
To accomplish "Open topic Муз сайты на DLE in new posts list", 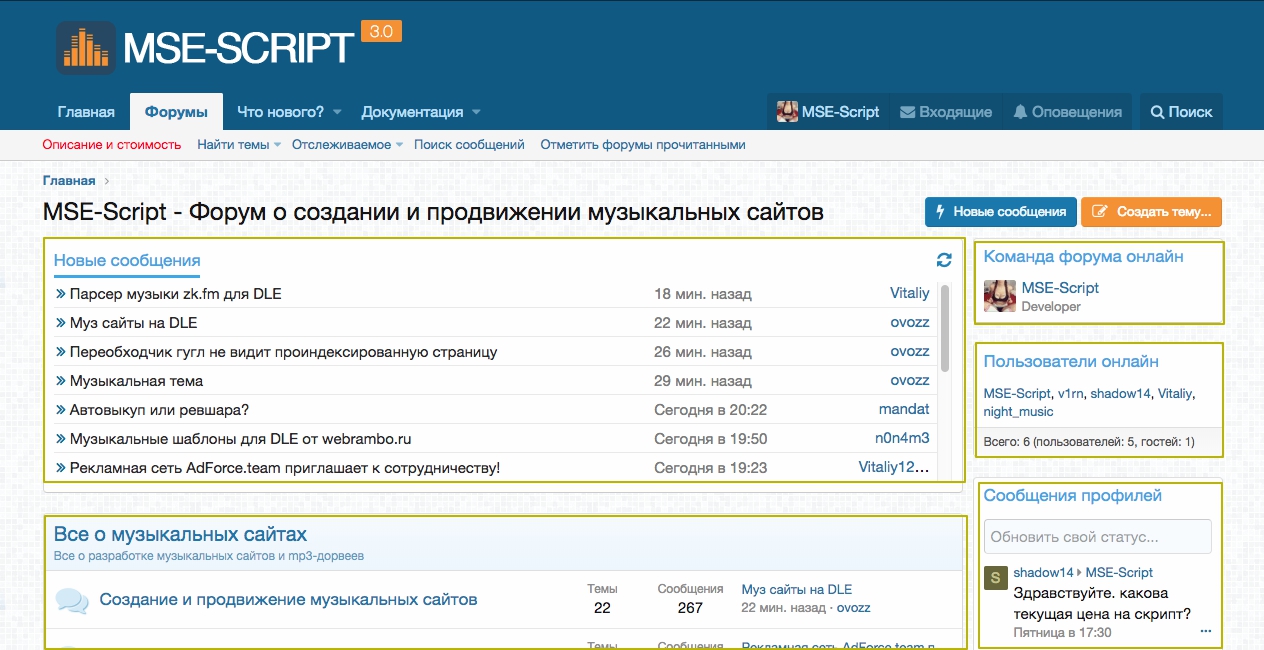I will (x=133, y=323).
